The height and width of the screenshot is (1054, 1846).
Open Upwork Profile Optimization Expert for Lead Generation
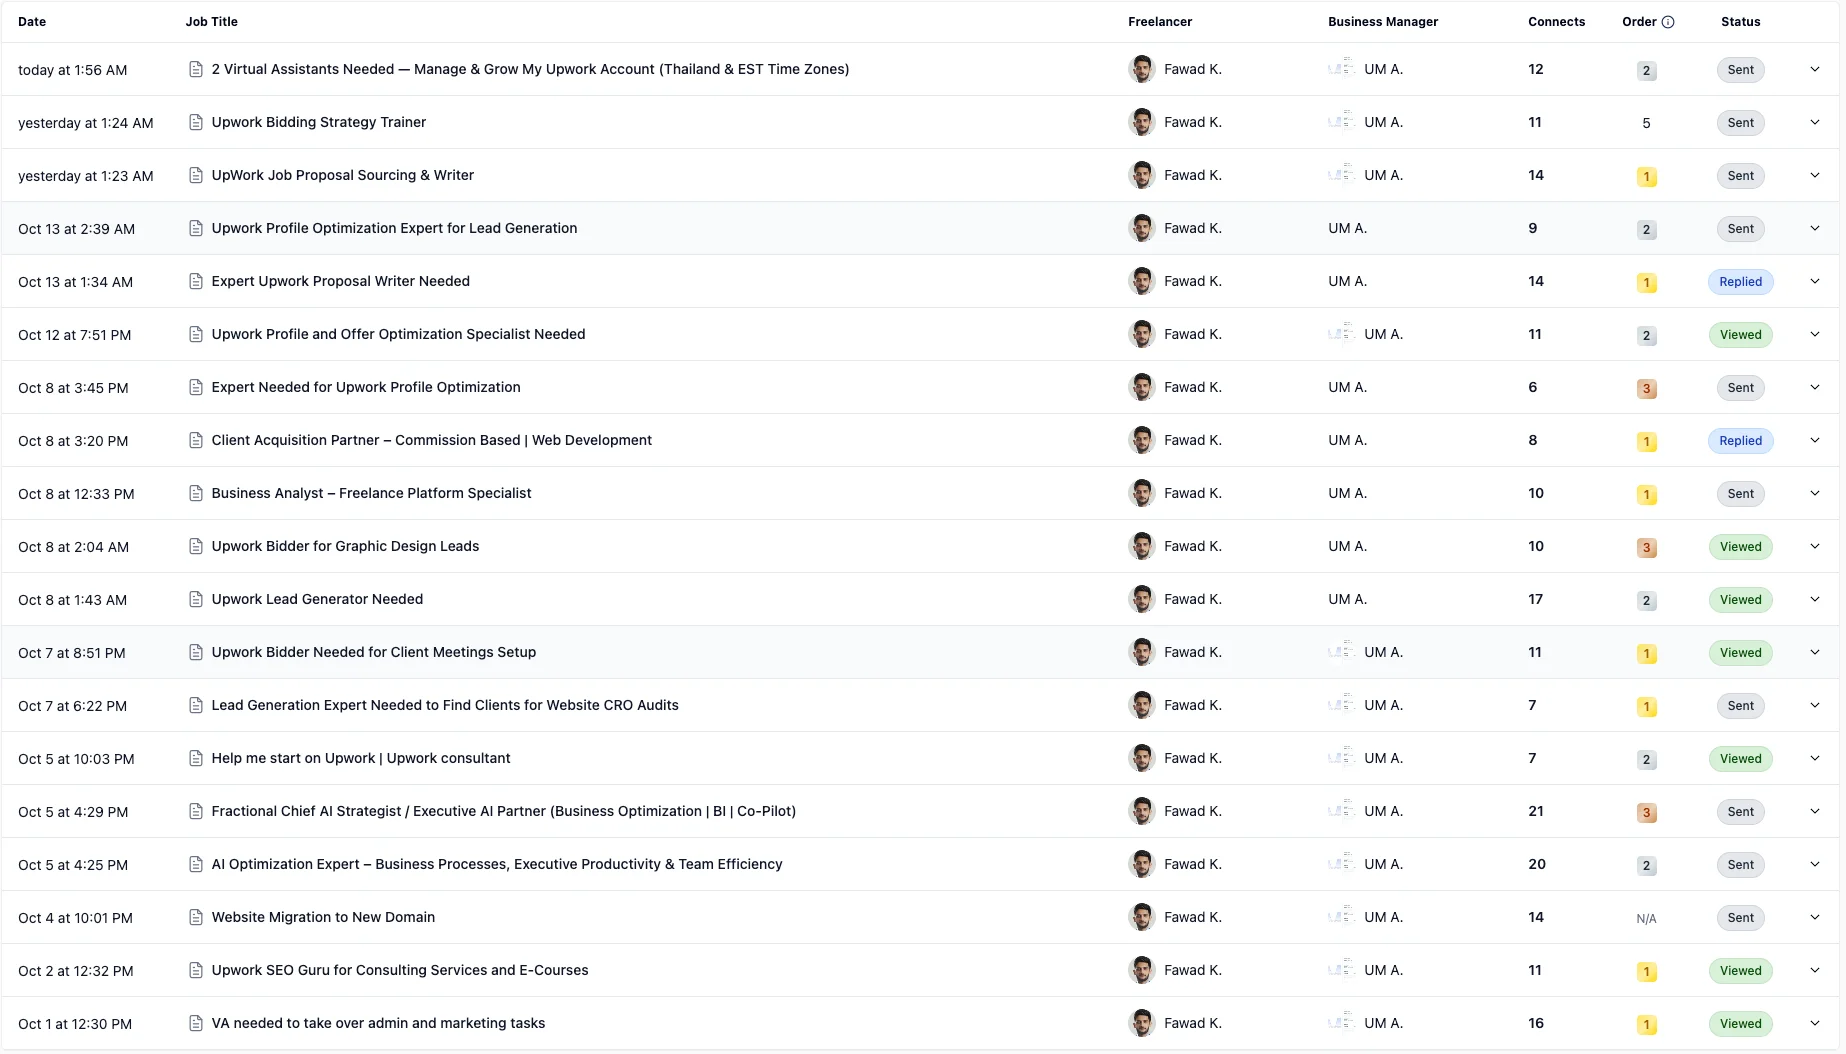(394, 228)
